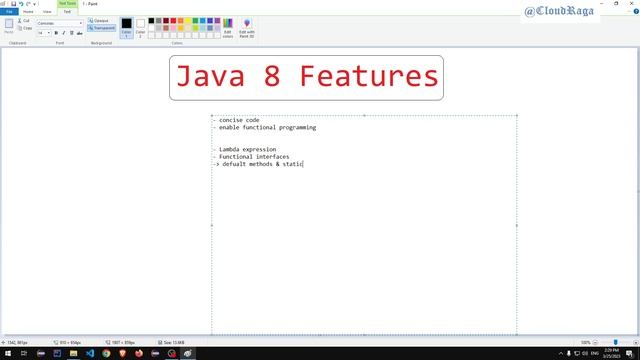
Task: Select Color 1 foreground box
Action: [127, 28]
